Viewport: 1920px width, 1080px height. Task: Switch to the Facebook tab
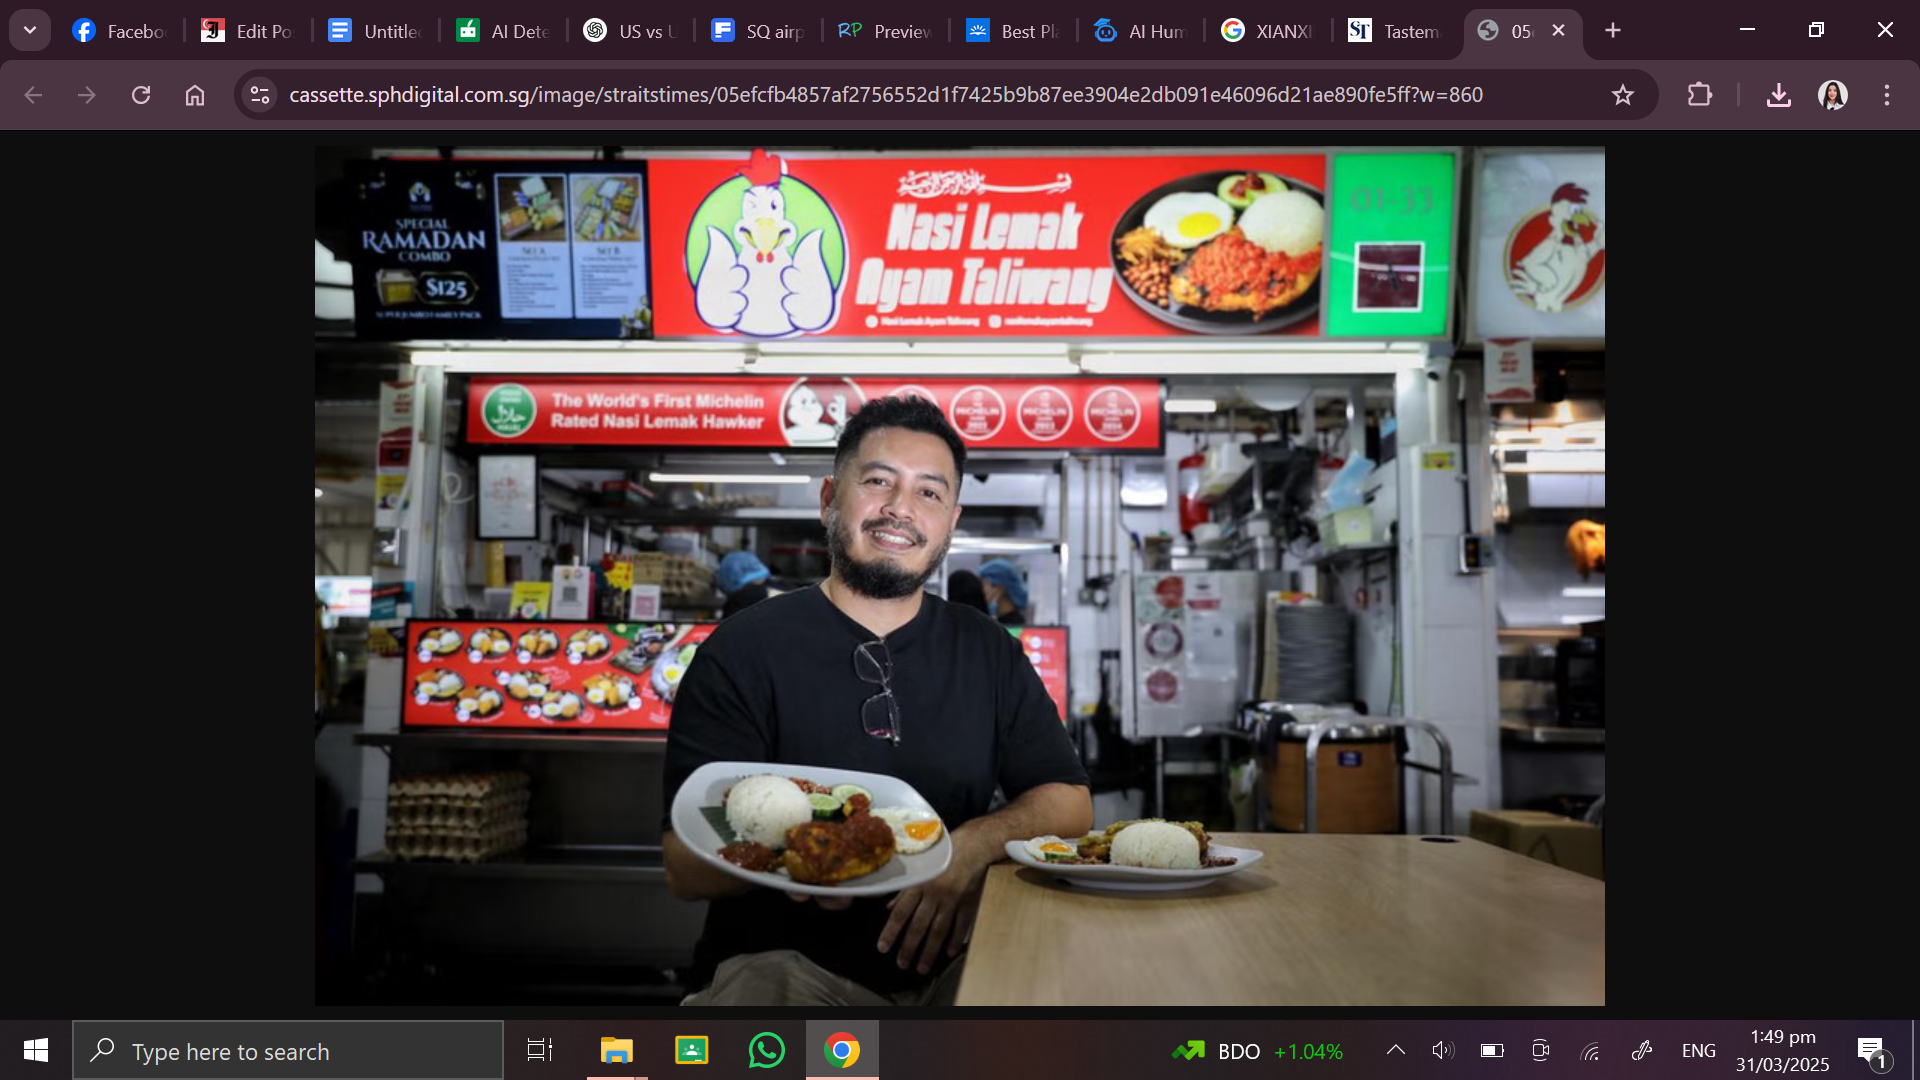click(120, 31)
